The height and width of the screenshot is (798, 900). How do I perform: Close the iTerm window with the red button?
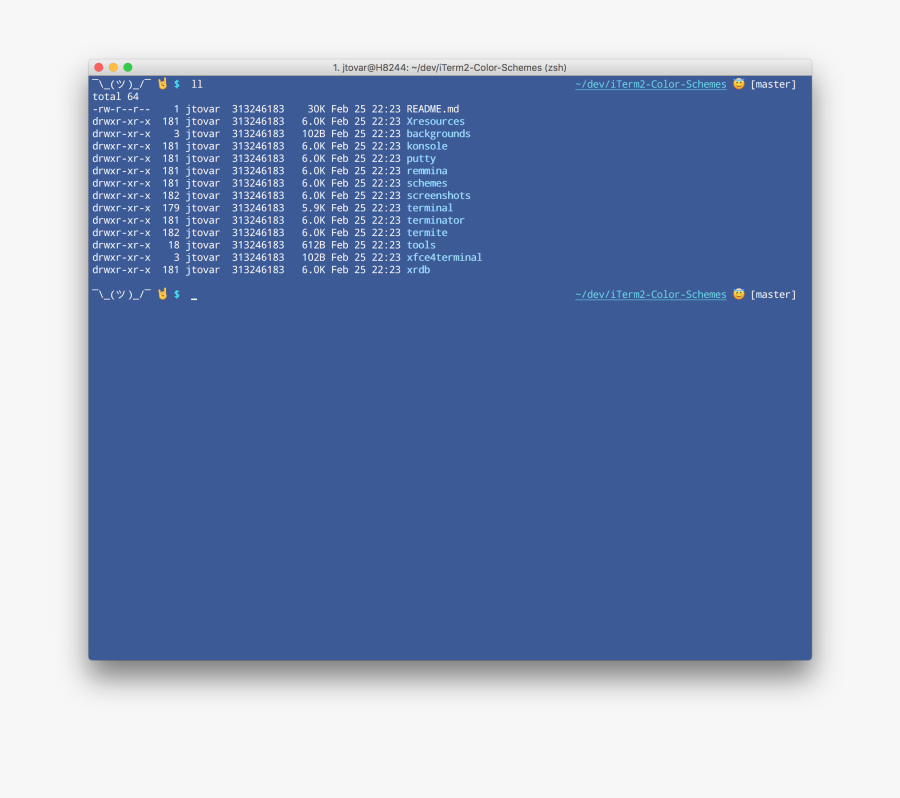pos(99,67)
